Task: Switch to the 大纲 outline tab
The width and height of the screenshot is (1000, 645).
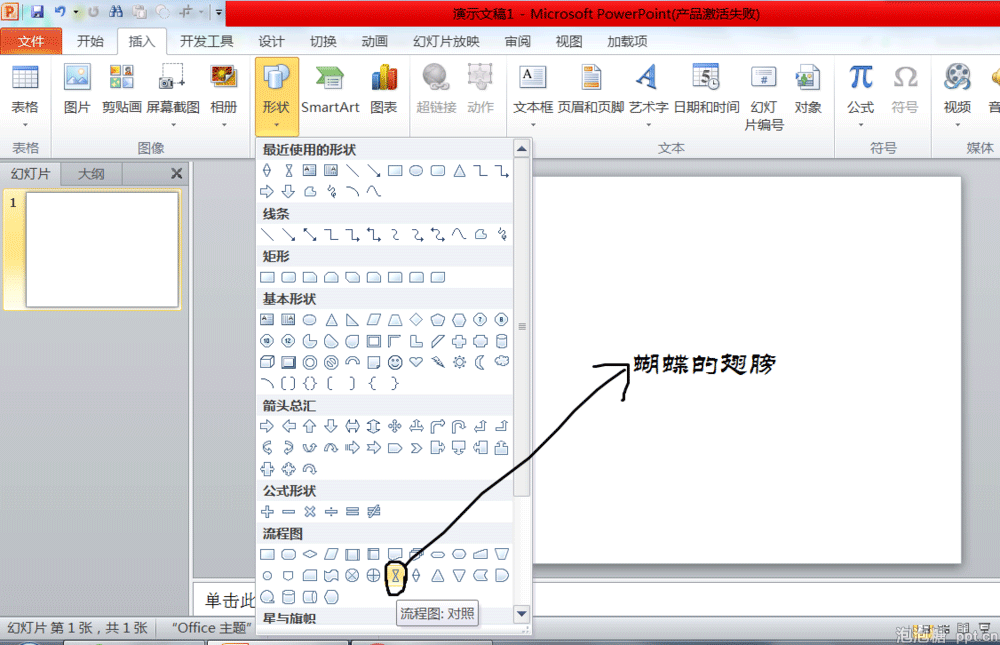Action: pos(91,174)
